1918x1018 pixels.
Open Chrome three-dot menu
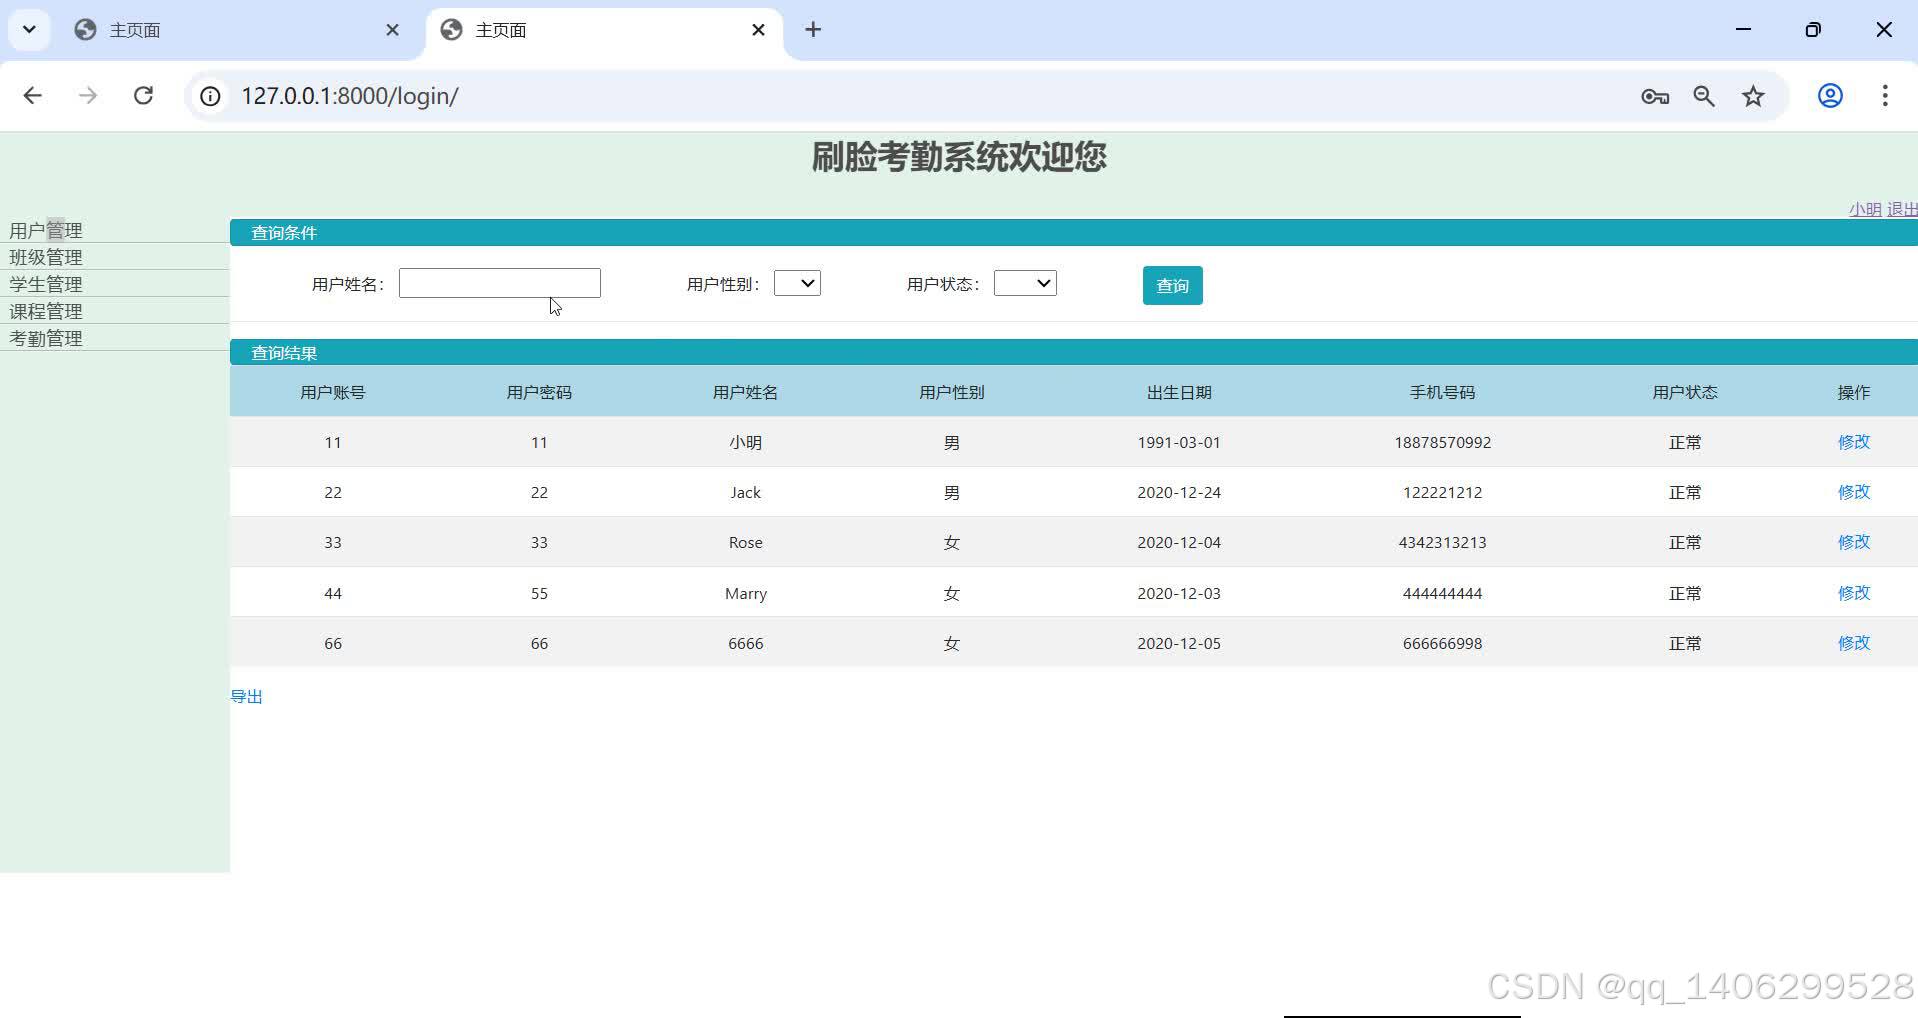1885,96
